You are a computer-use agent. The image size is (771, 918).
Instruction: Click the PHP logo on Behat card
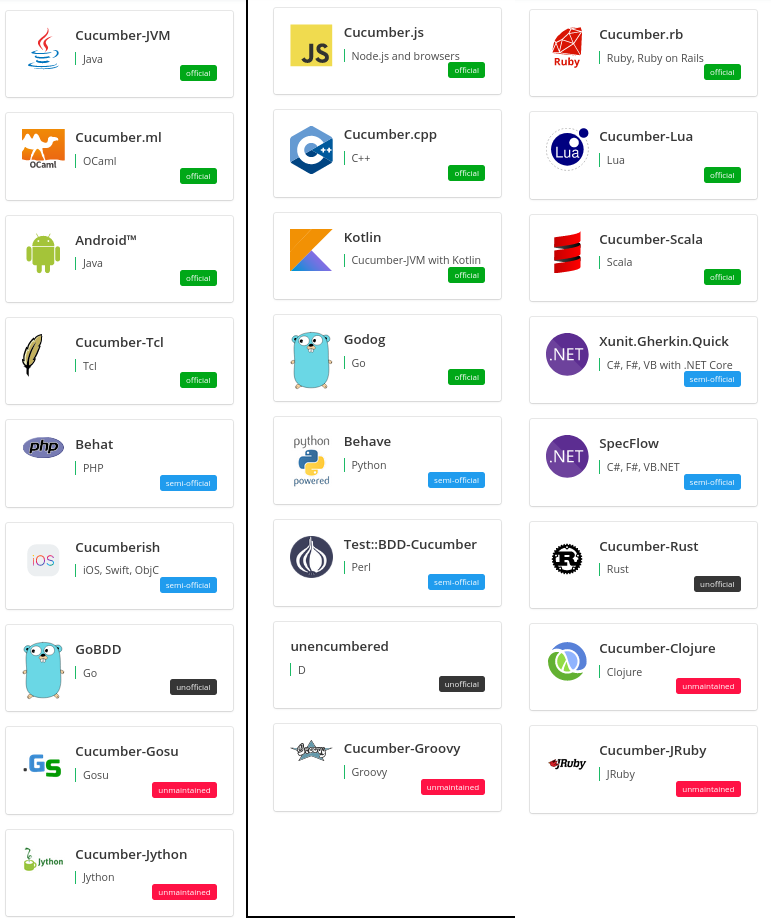(43, 447)
